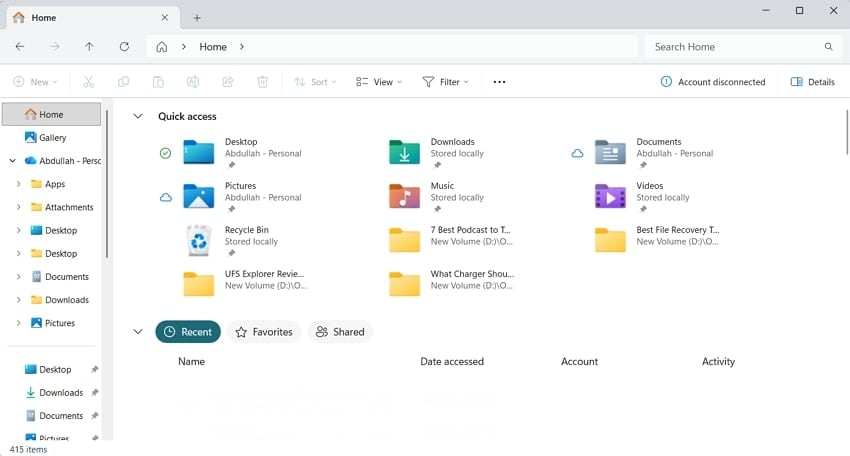Select Home in navigation sidebar

(51, 114)
